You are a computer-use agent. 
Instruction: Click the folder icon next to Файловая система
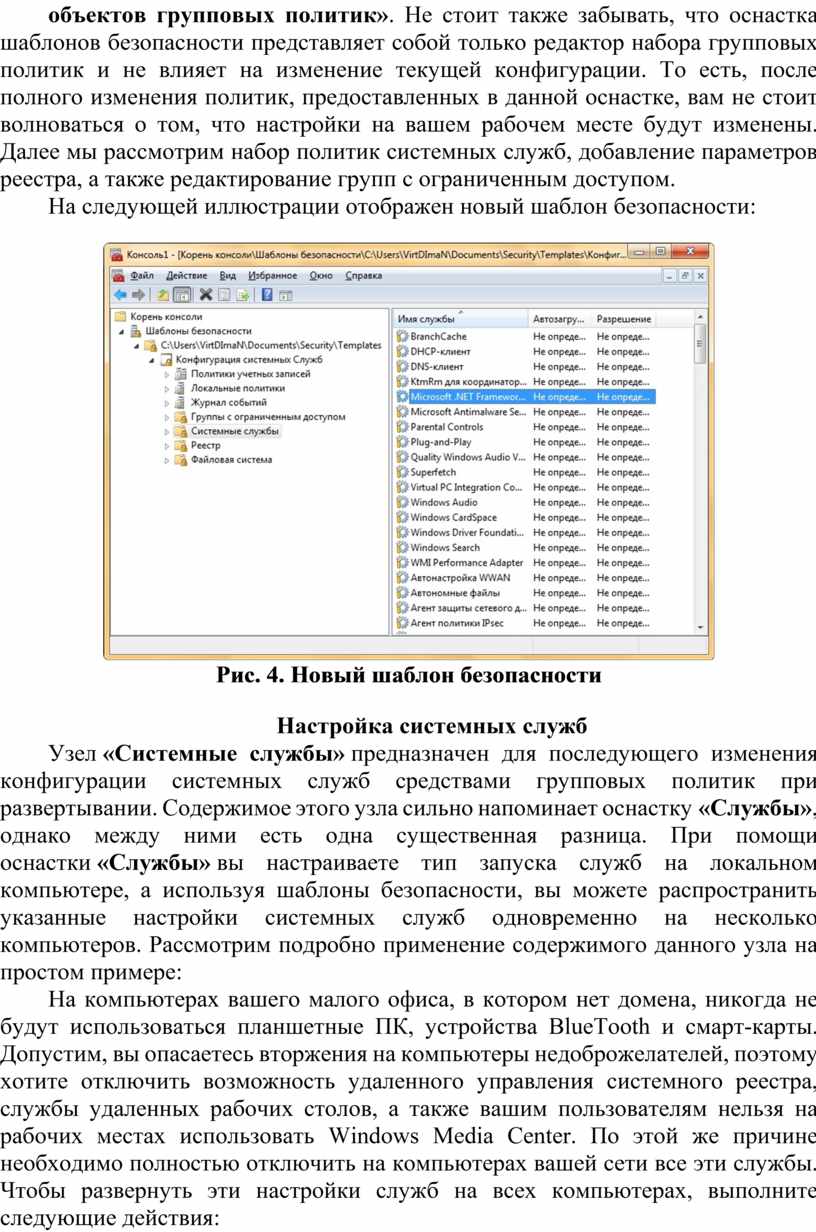[x=181, y=460]
